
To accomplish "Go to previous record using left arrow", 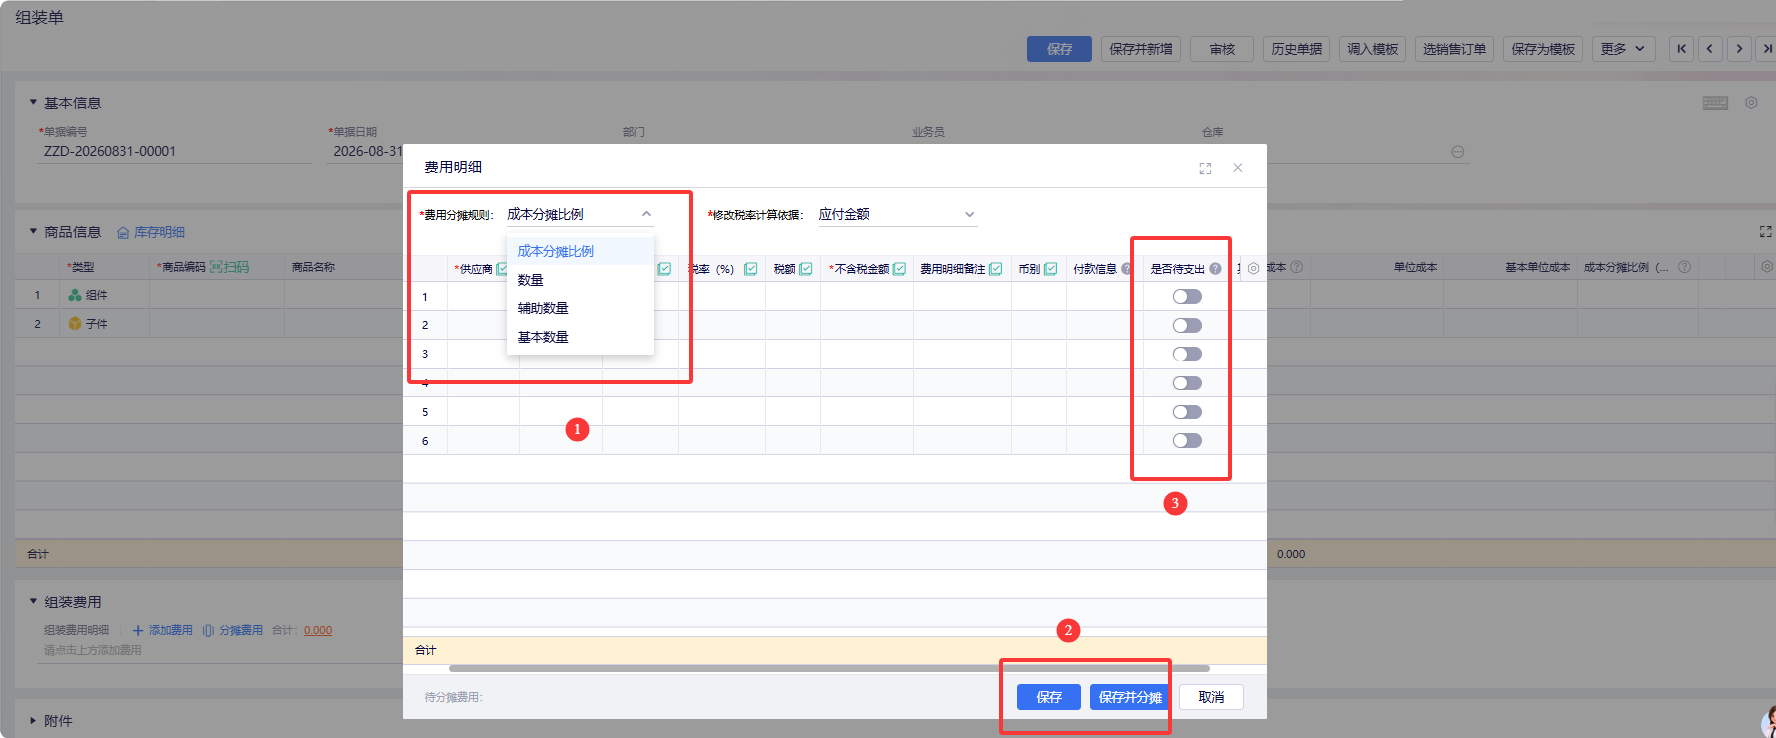I will (1710, 49).
